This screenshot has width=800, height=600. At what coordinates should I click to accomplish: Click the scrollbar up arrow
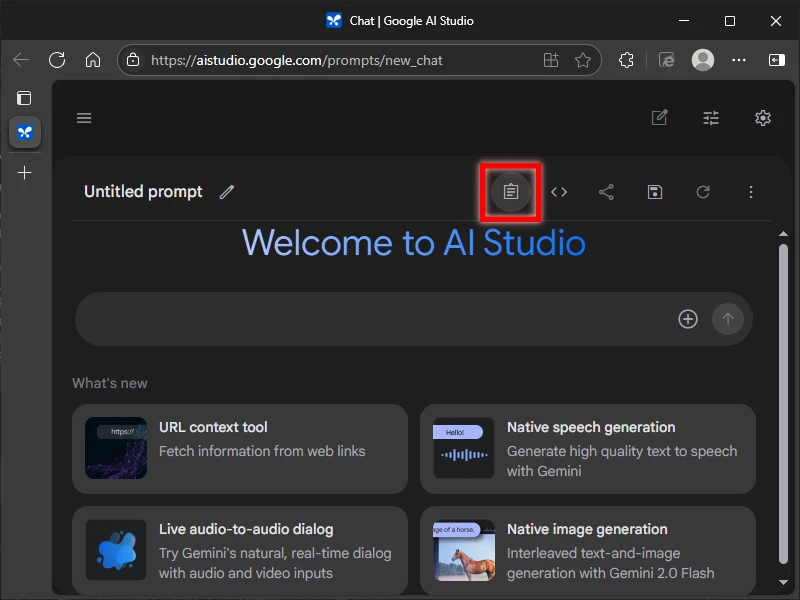click(783, 234)
